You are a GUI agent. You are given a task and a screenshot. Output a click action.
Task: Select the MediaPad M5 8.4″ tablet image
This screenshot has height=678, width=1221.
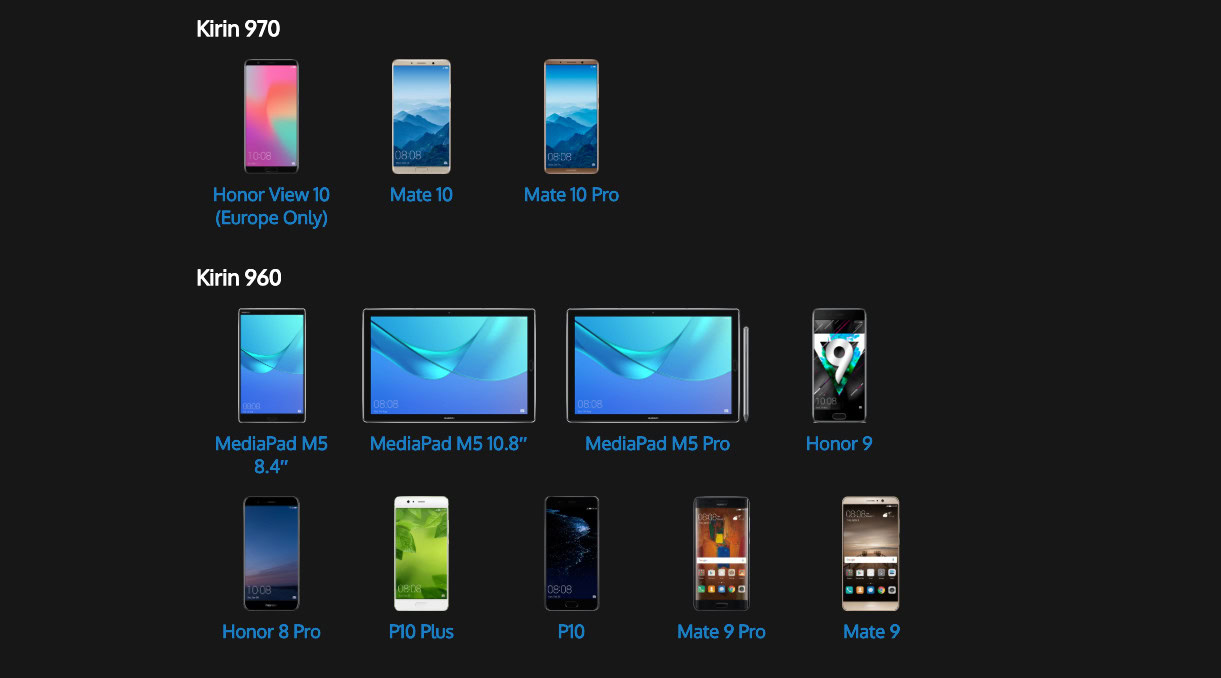[271, 365]
